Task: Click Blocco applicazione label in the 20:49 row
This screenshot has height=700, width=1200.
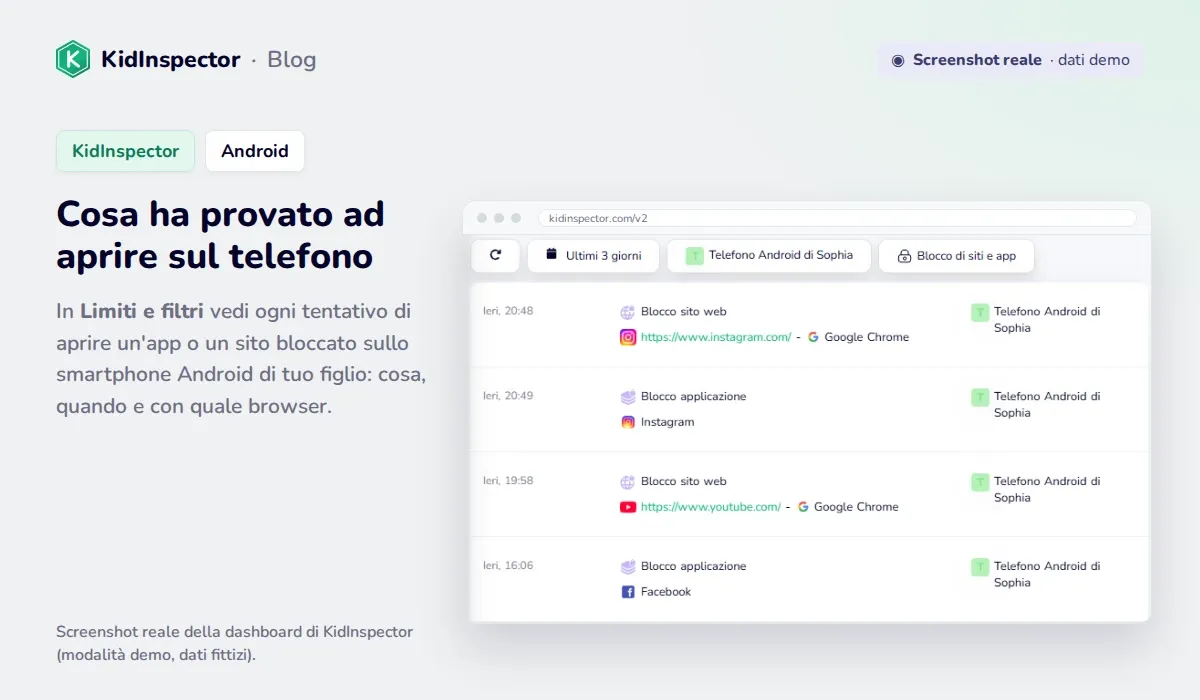Action: 694,397
